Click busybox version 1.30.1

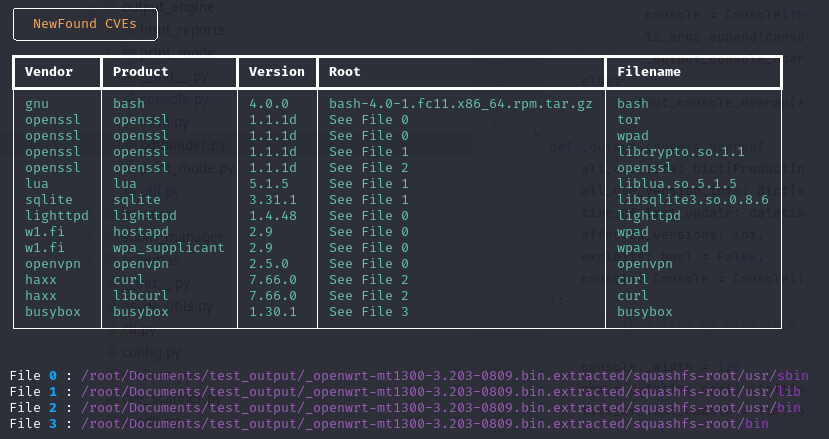[x=273, y=312]
